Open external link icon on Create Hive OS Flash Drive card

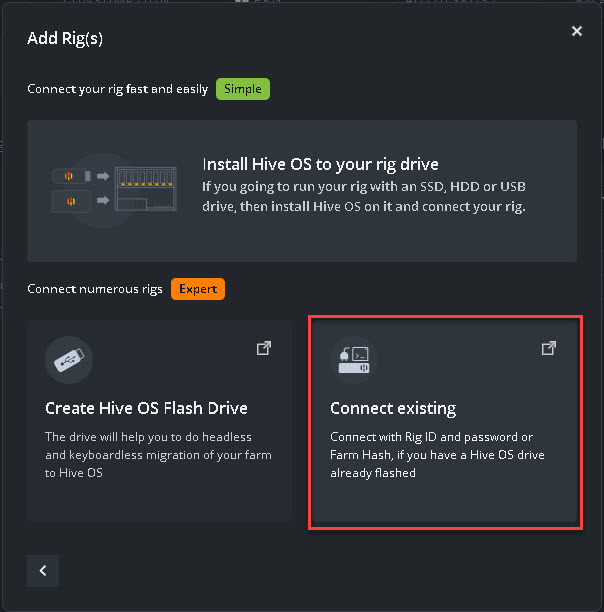click(264, 348)
